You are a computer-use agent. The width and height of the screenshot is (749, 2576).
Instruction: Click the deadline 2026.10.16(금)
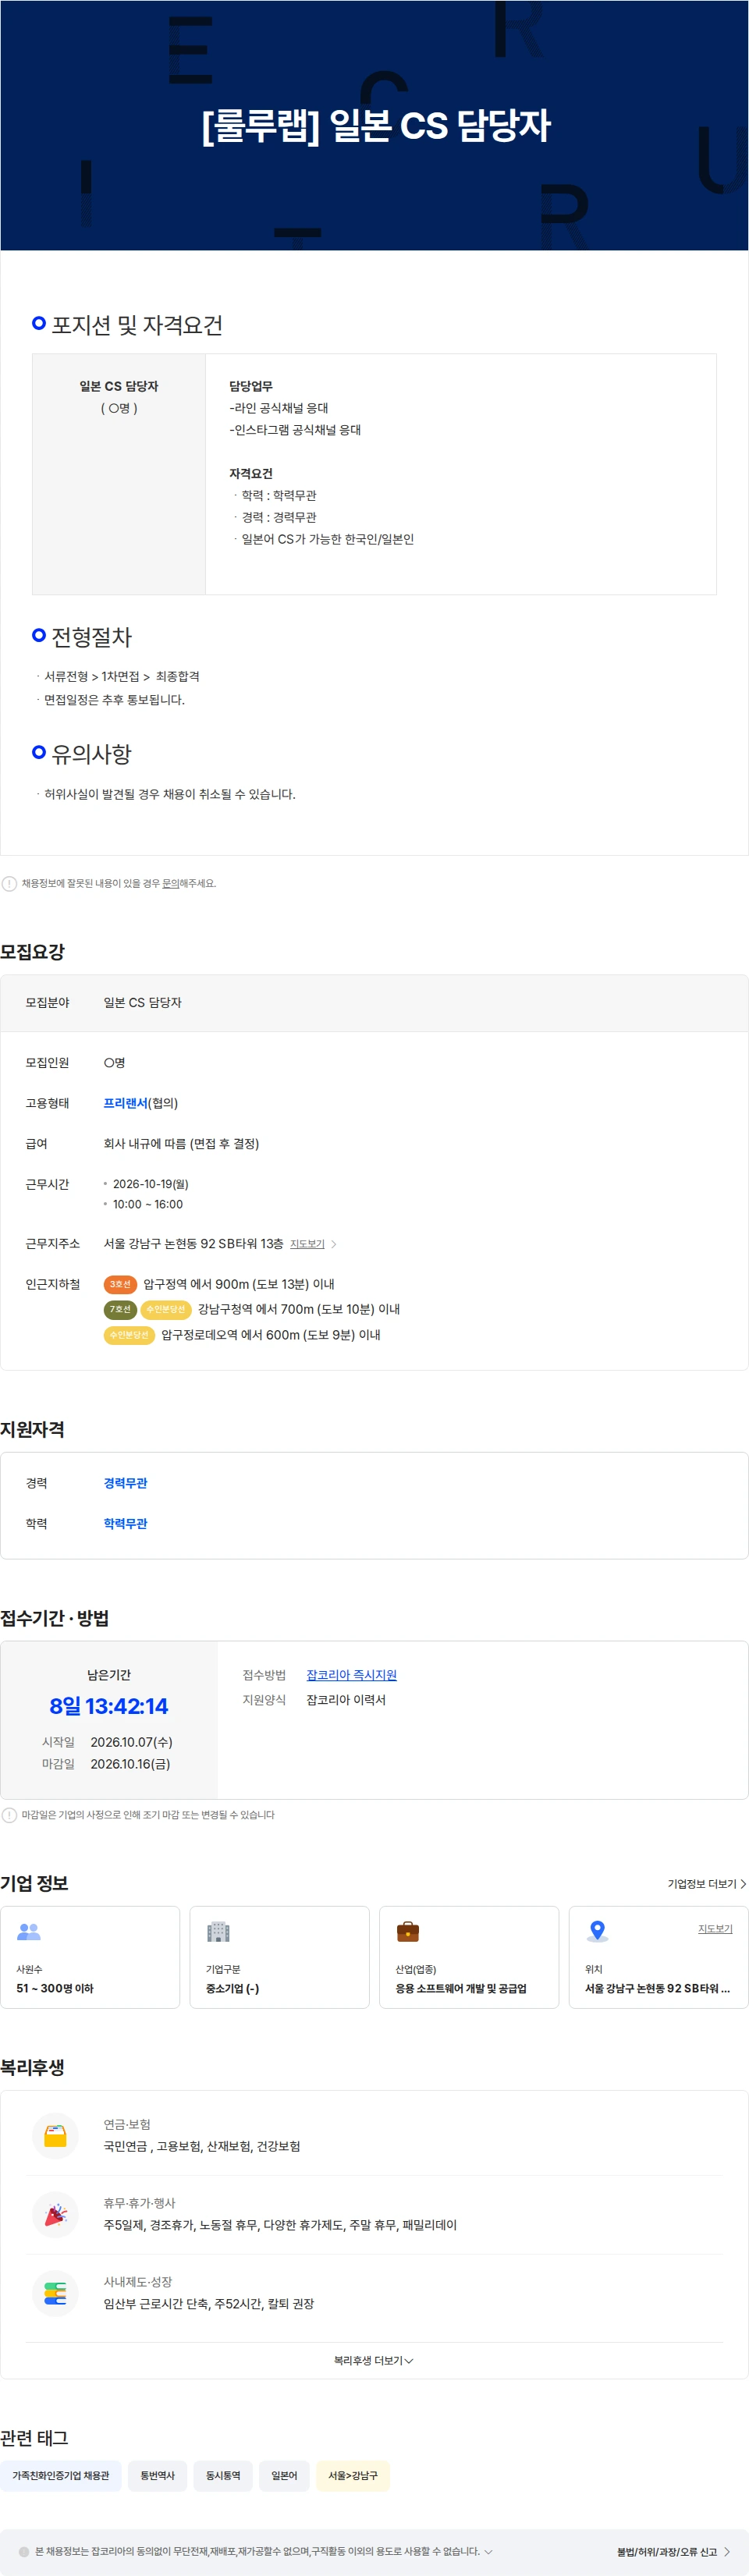(130, 1764)
